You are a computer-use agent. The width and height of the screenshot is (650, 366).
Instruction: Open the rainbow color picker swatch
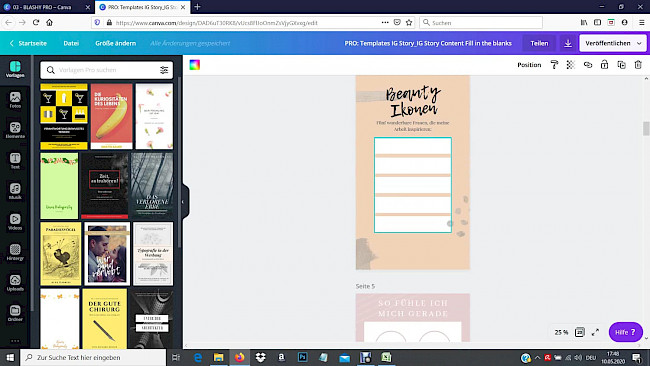pyautogui.click(x=195, y=65)
